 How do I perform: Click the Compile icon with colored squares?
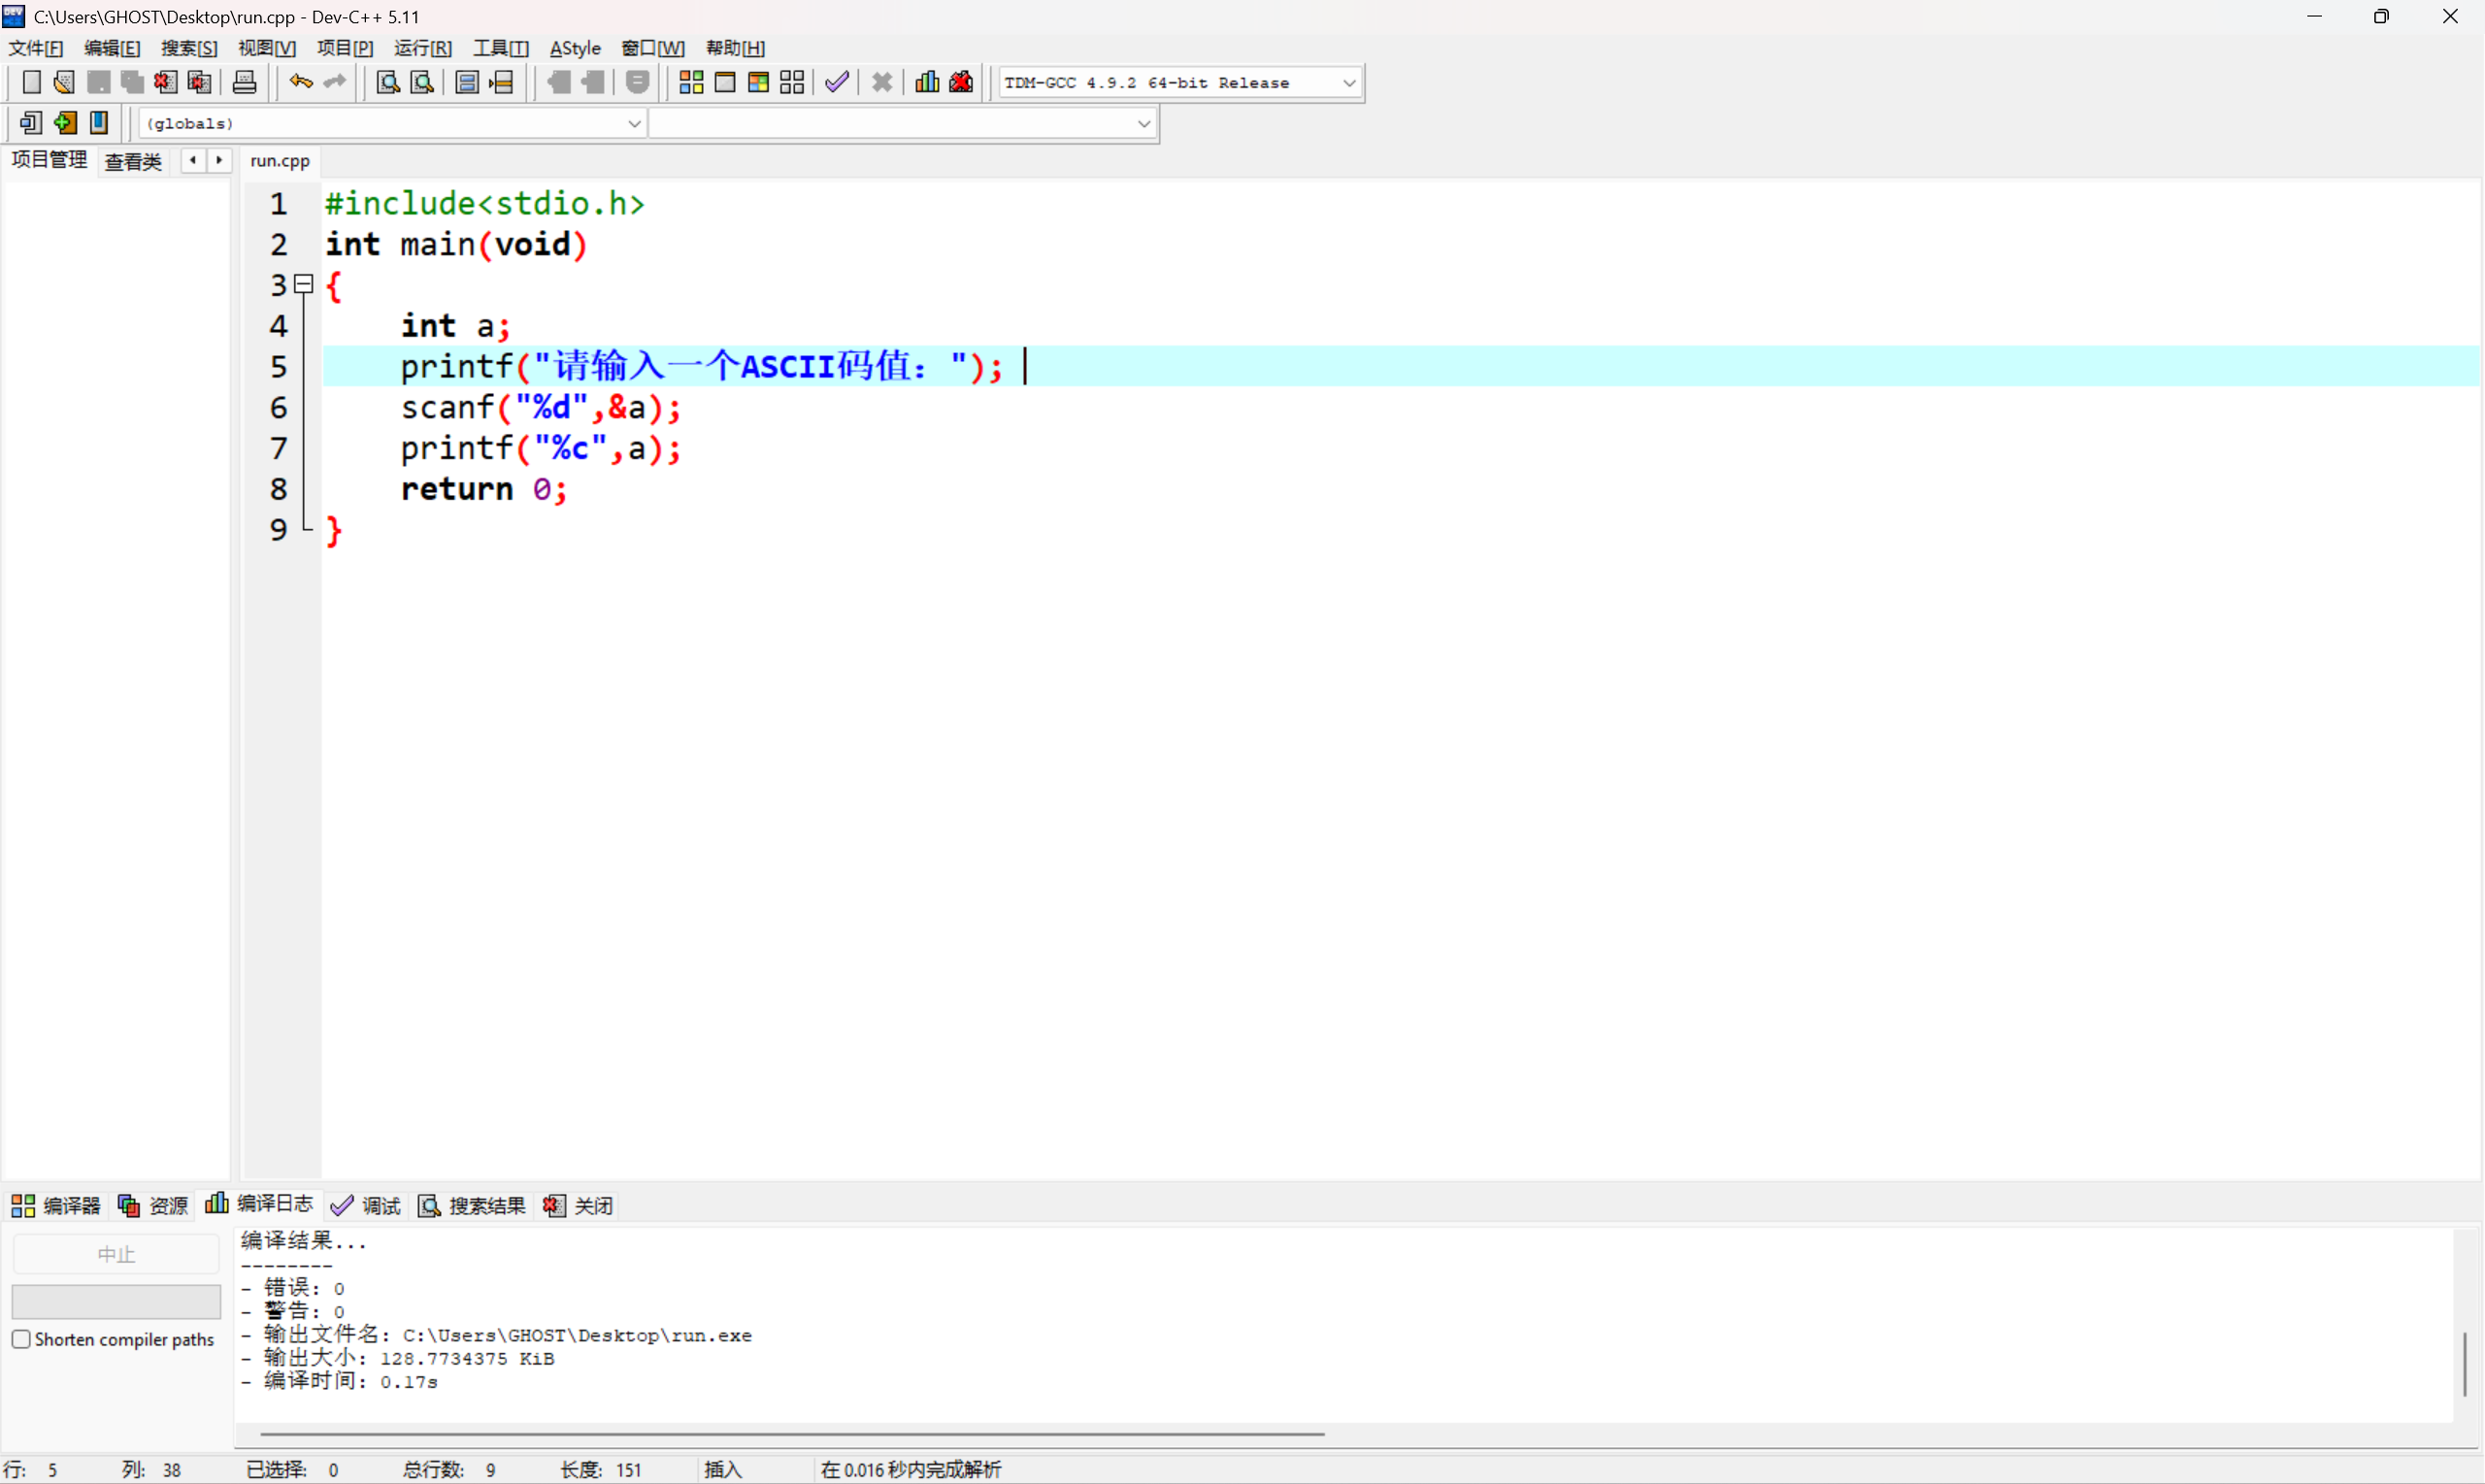click(691, 82)
